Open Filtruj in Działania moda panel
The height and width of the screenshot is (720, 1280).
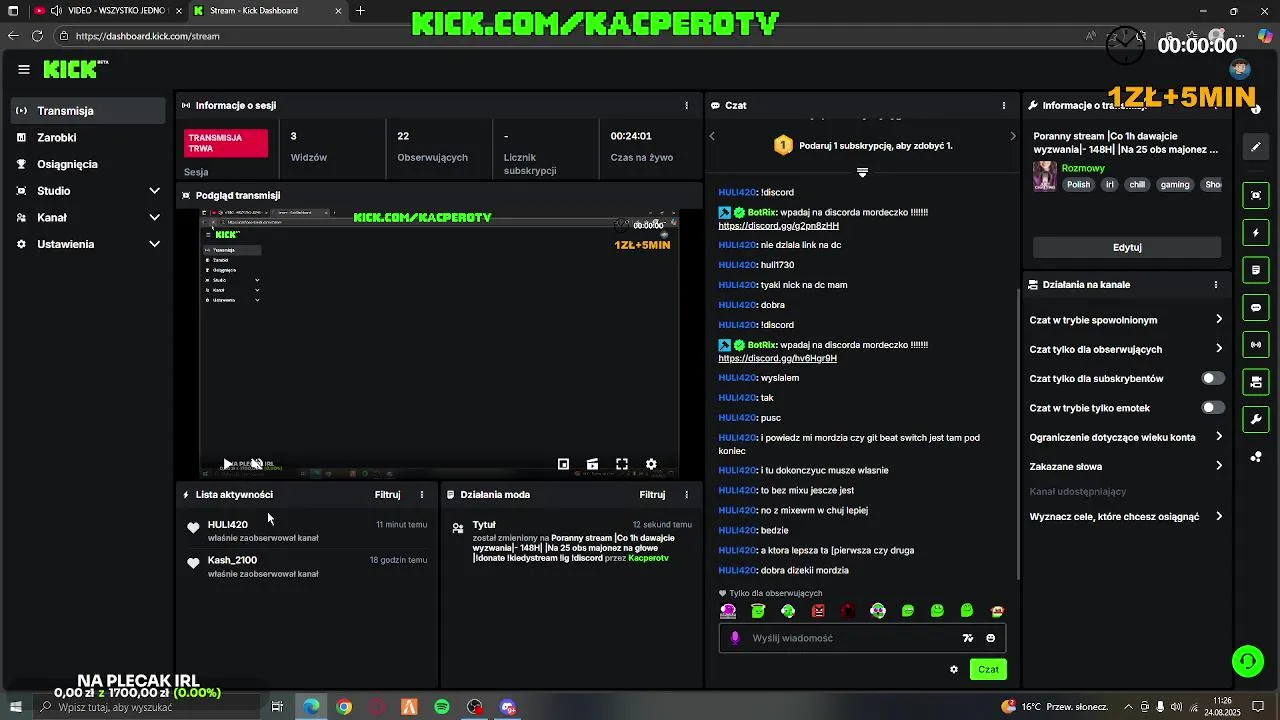pos(652,495)
